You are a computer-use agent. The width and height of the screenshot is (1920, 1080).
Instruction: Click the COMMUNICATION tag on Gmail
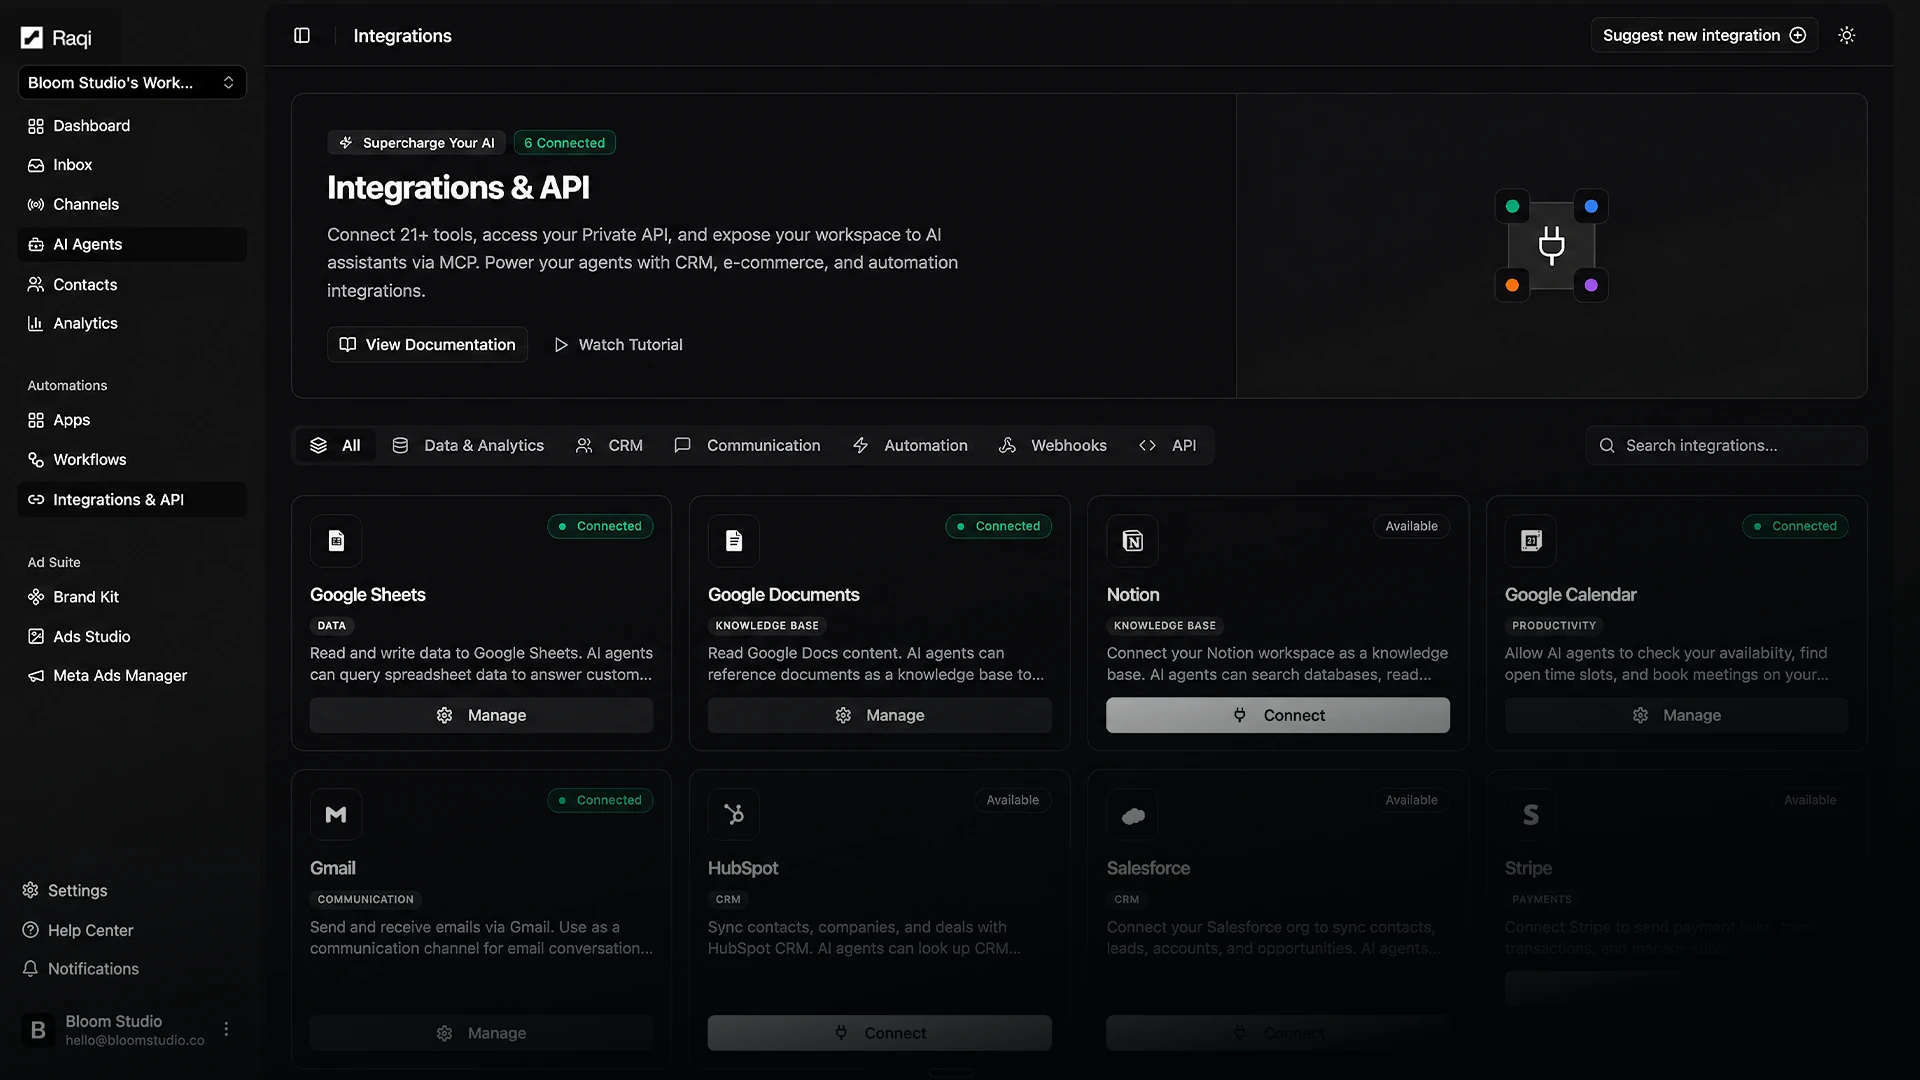[x=366, y=900]
